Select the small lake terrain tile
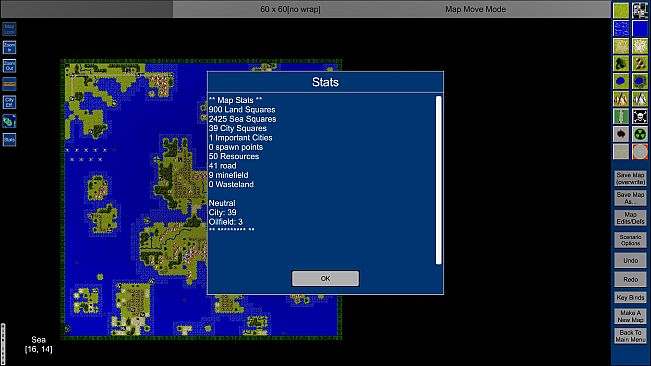 pos(621,81)
